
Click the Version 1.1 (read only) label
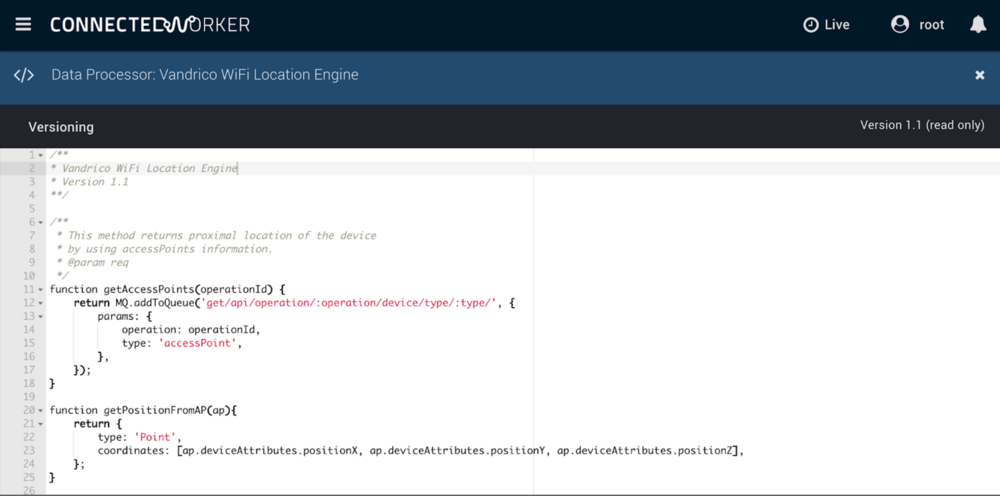[x=922, y=125]
